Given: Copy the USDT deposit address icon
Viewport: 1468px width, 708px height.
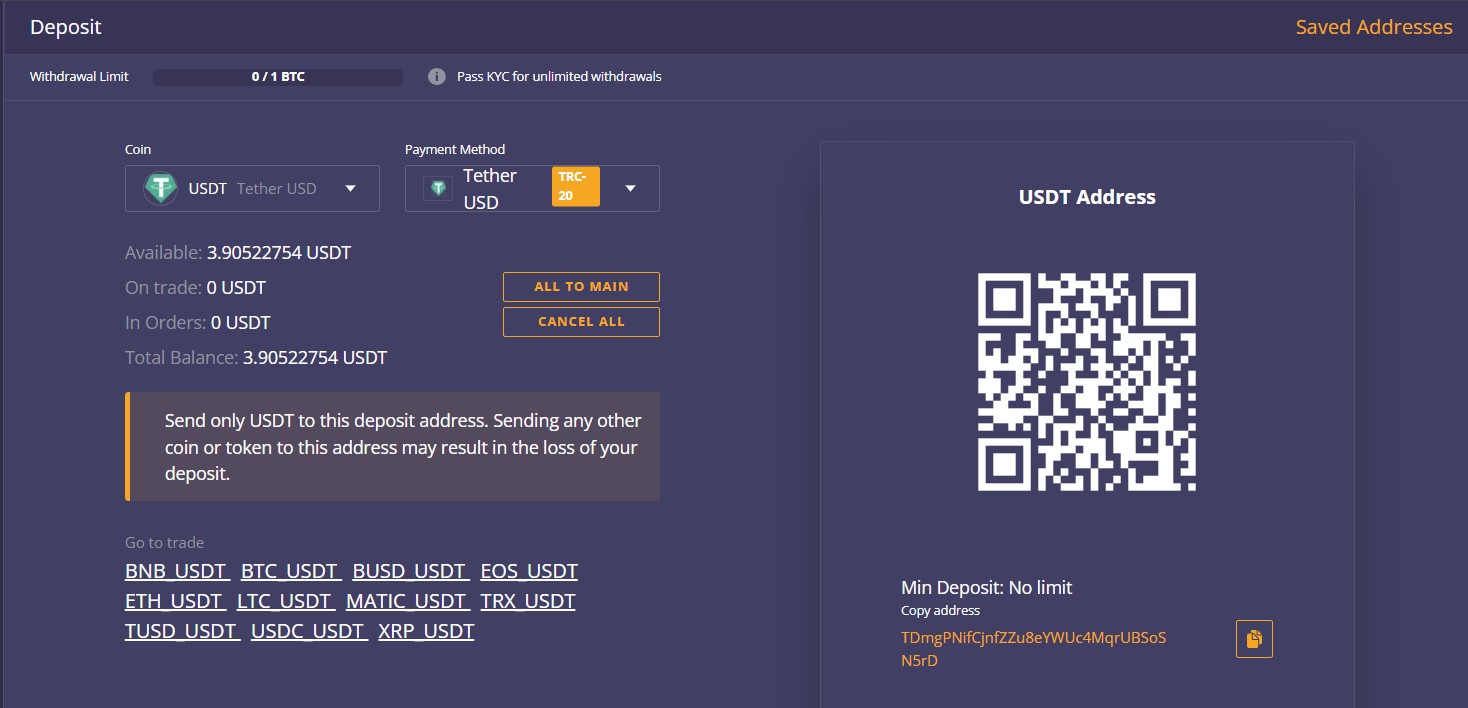Looking at the screenshot, I should pyautogui.click(x=1254, y=639).
